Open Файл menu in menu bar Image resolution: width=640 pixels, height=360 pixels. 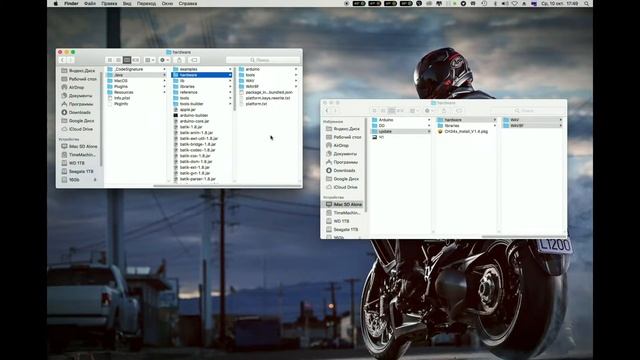click(90, 3)
